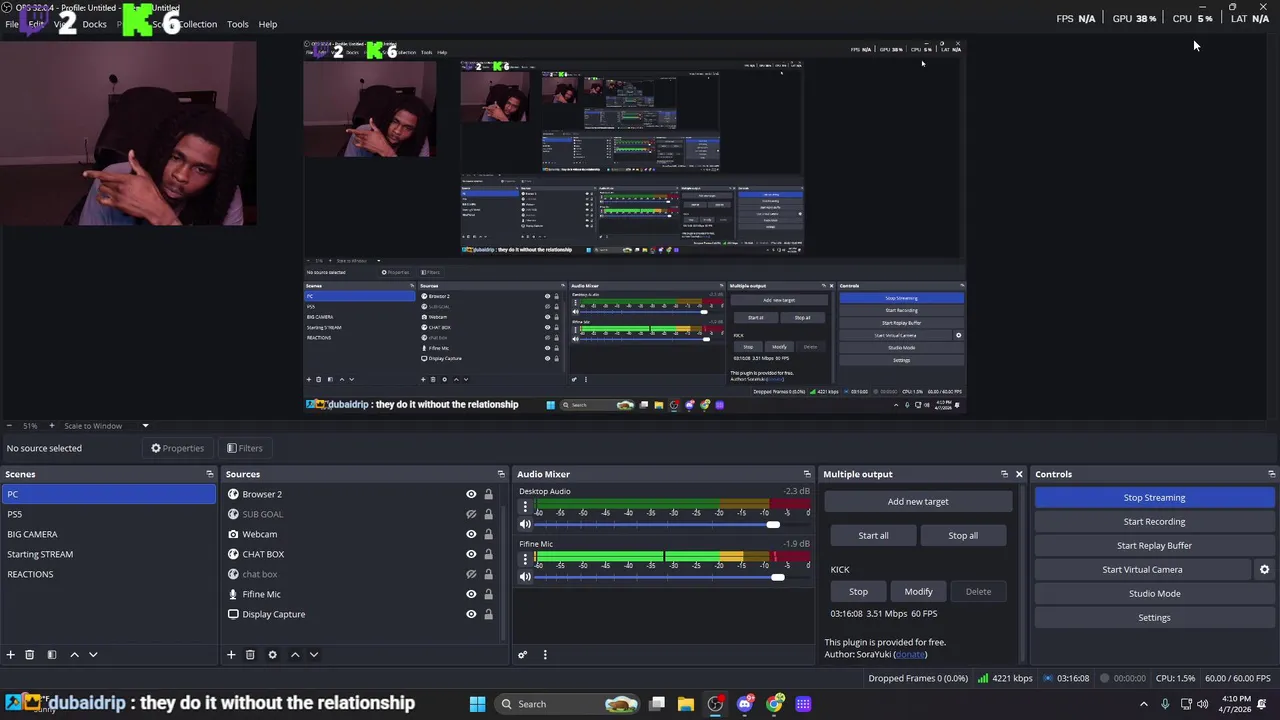Add a new scene with plus icon

[x=10, y=654]
